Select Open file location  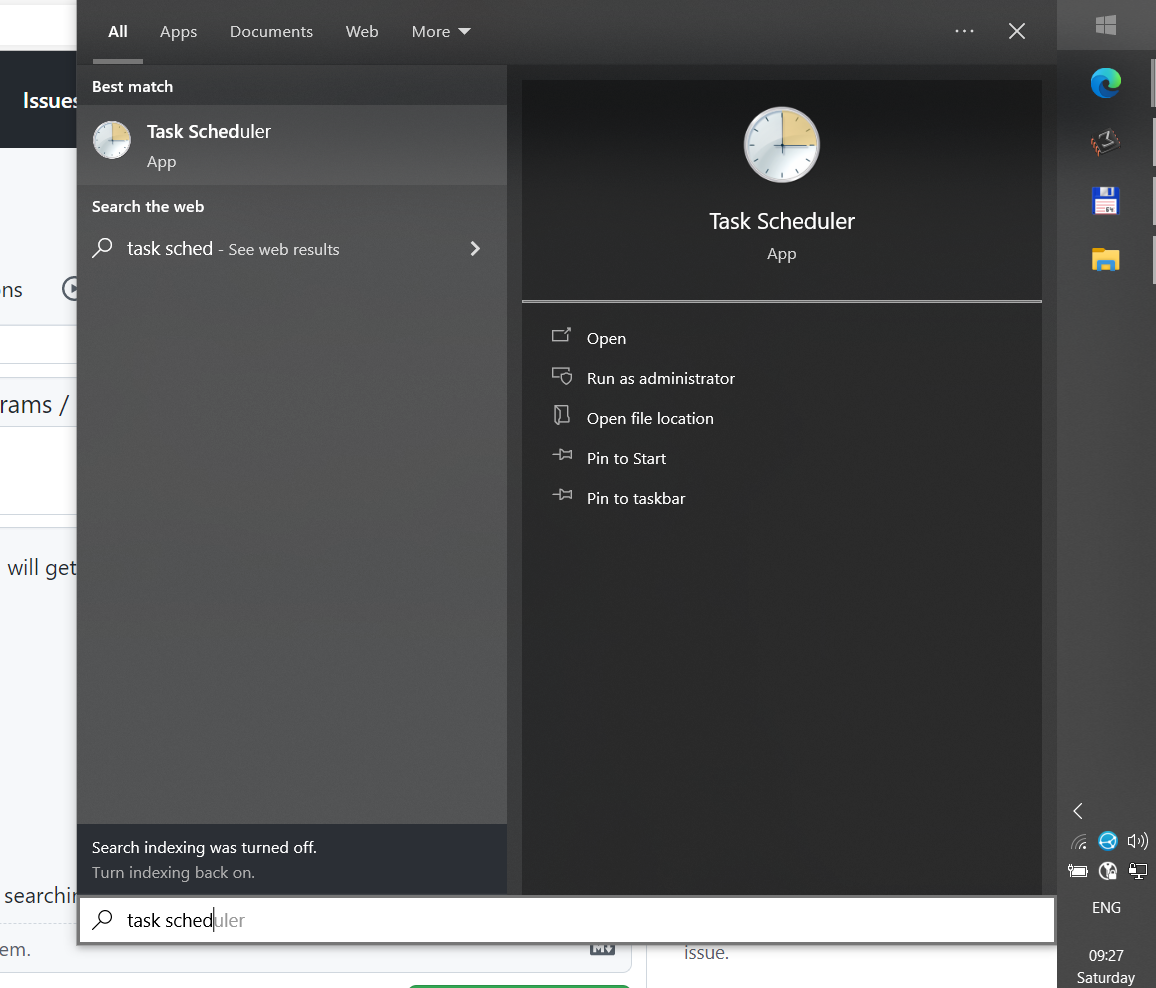pyautogui.click(x=650, y=419)
